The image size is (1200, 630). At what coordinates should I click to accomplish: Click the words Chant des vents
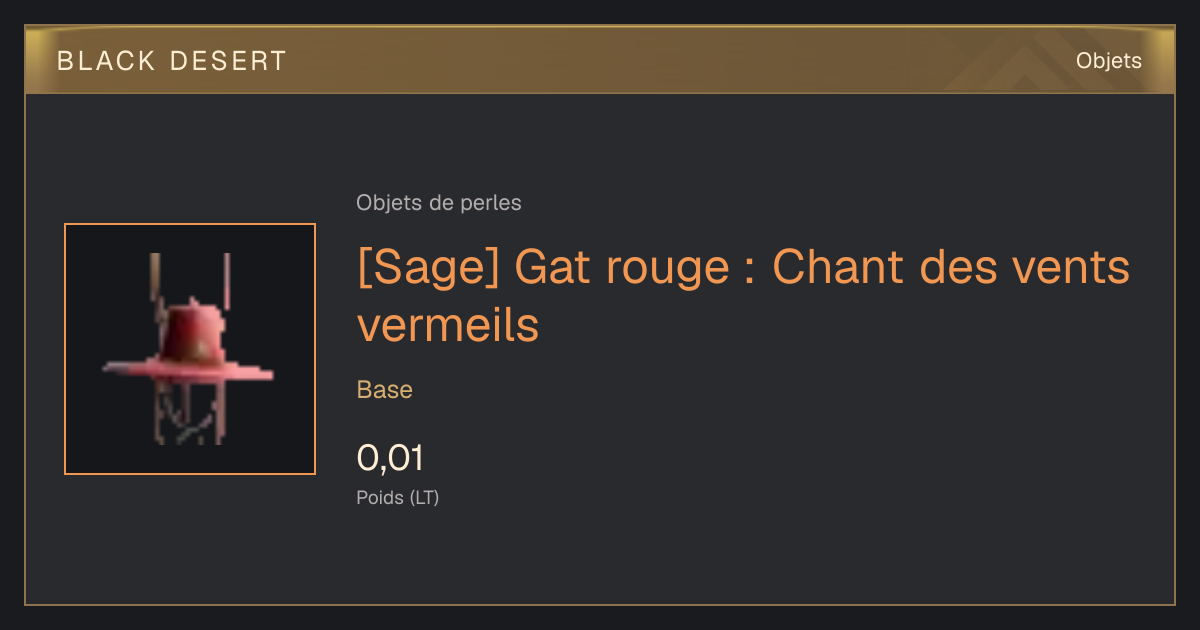[951, 268]
